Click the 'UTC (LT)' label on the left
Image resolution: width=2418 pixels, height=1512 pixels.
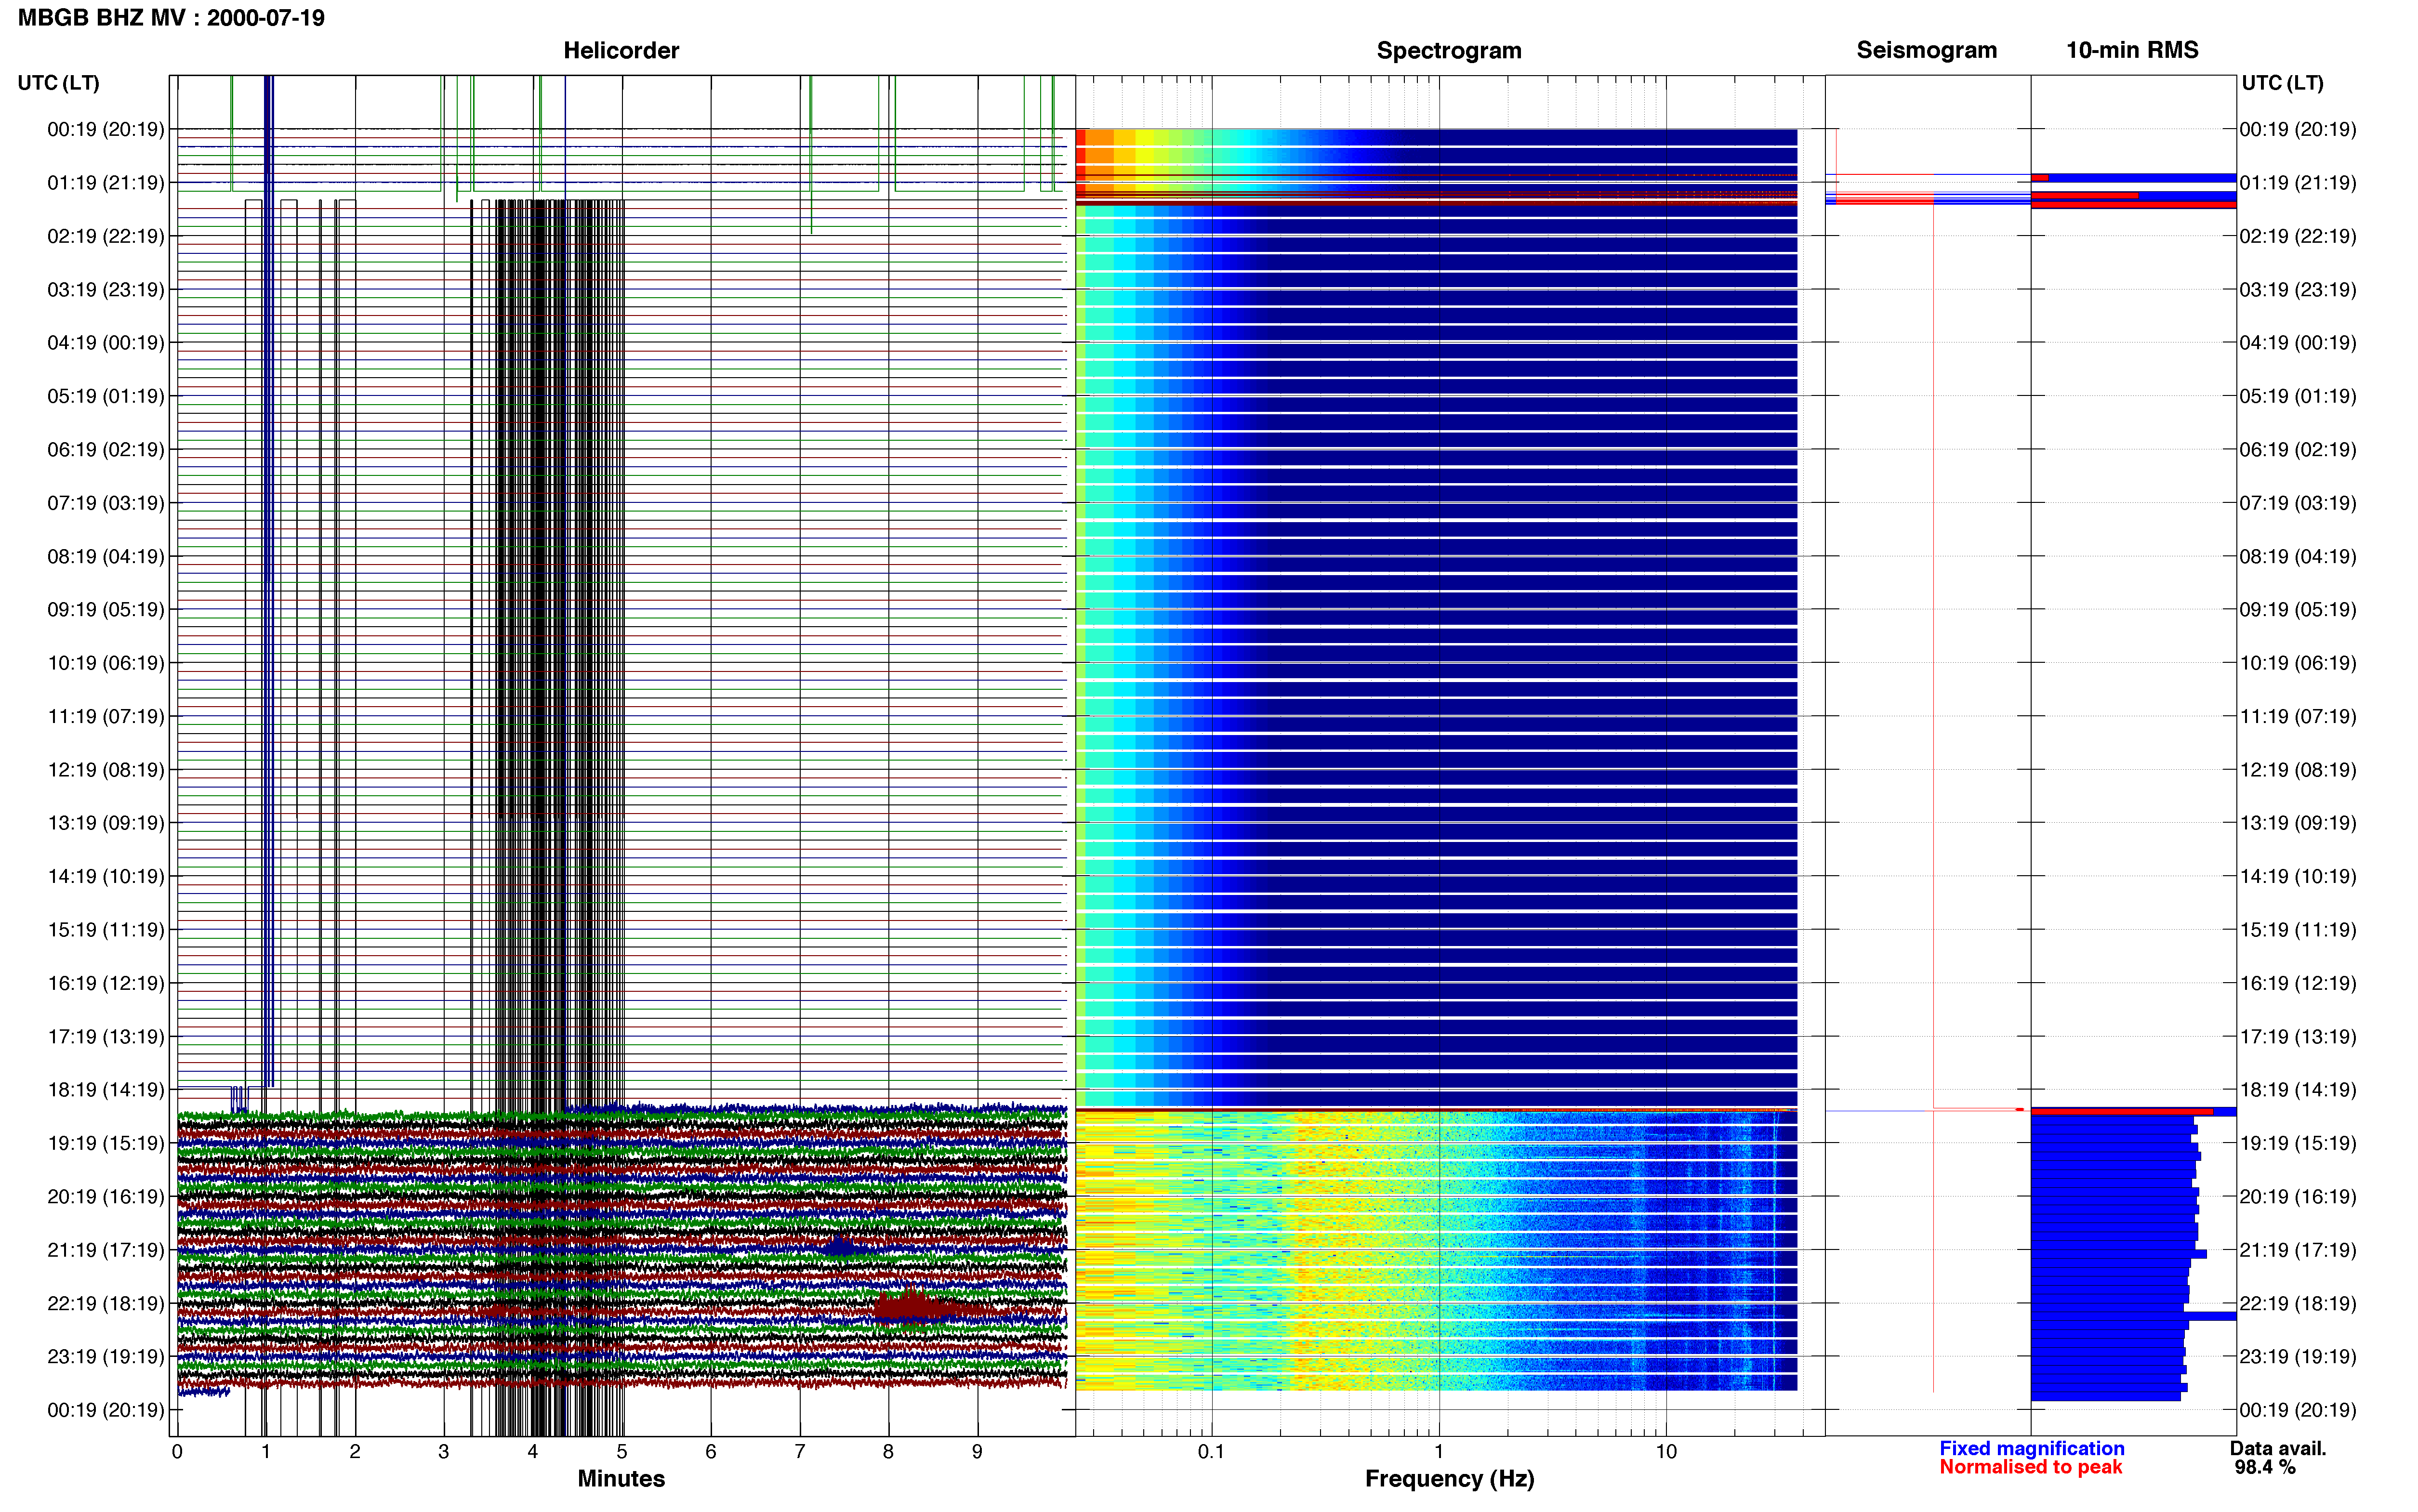pos(59,83)
